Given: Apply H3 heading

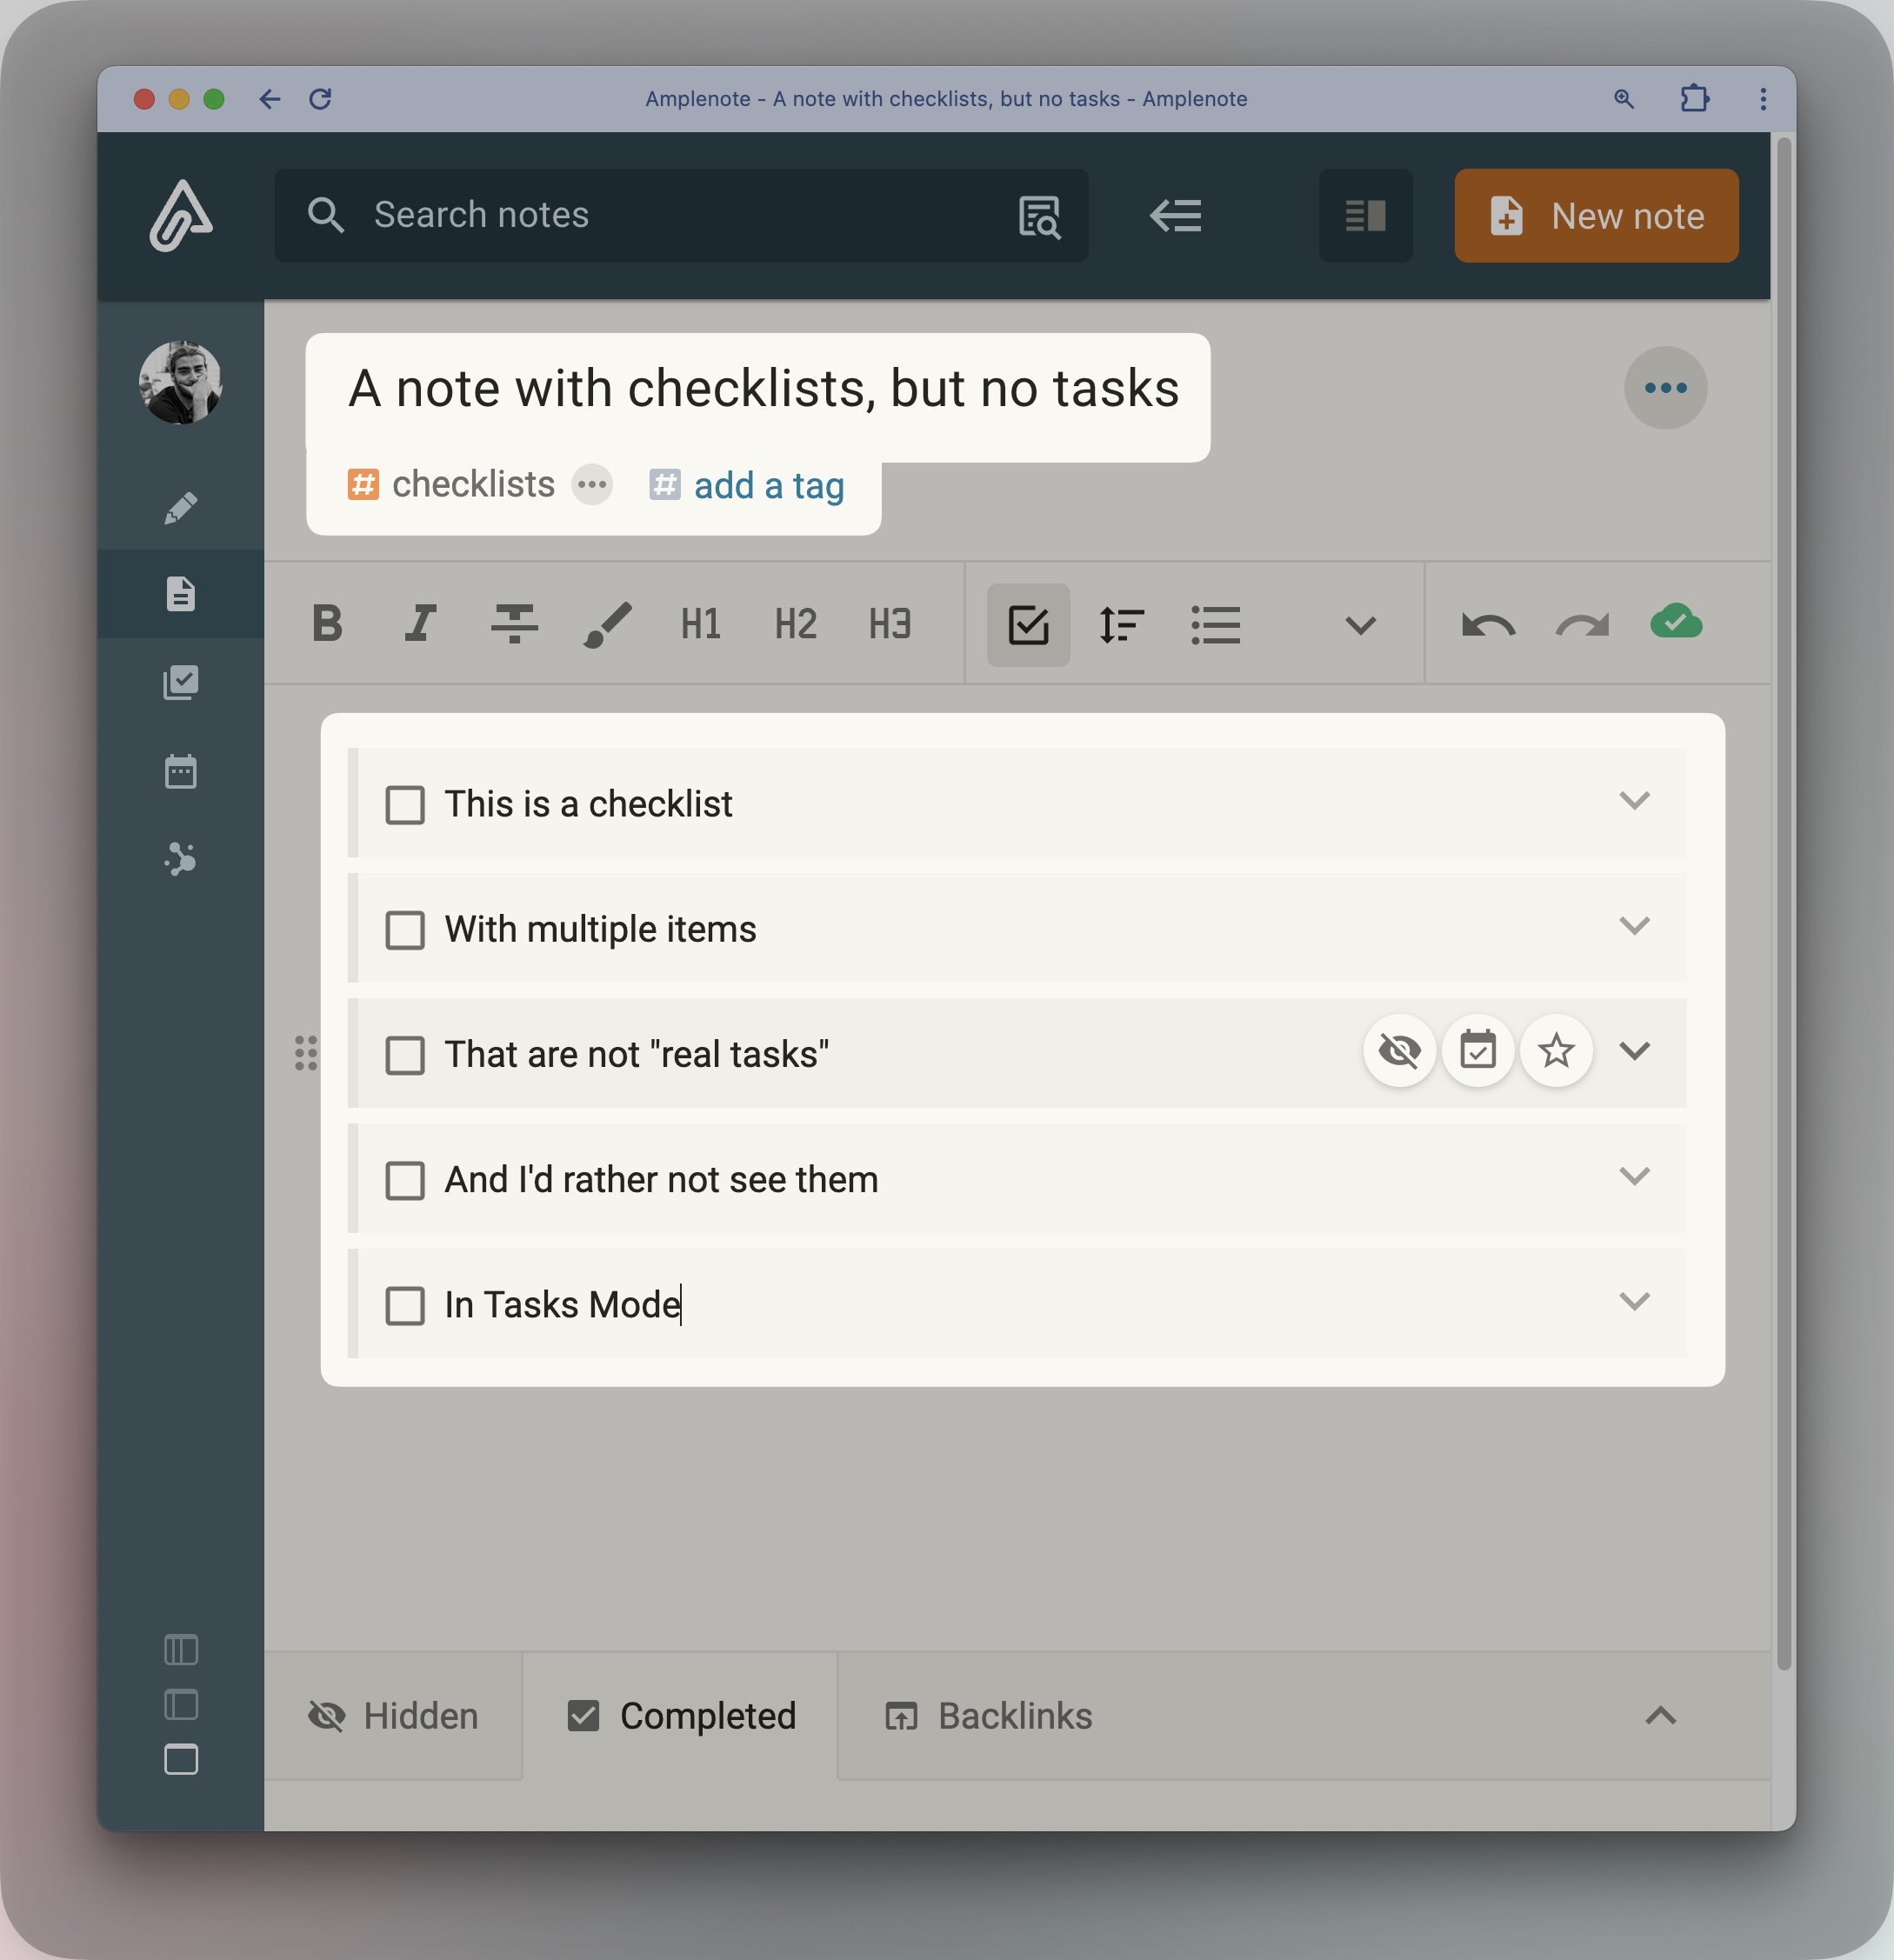Looking at the screenshot, I should tap(889, 624).
